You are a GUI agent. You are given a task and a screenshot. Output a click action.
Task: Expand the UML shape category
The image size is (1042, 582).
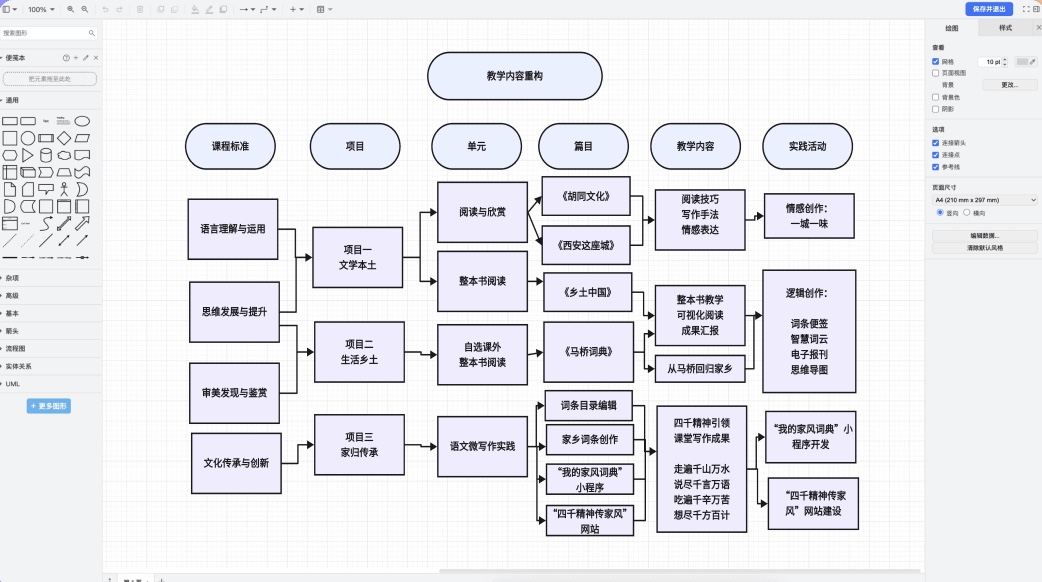coord(51,384)
